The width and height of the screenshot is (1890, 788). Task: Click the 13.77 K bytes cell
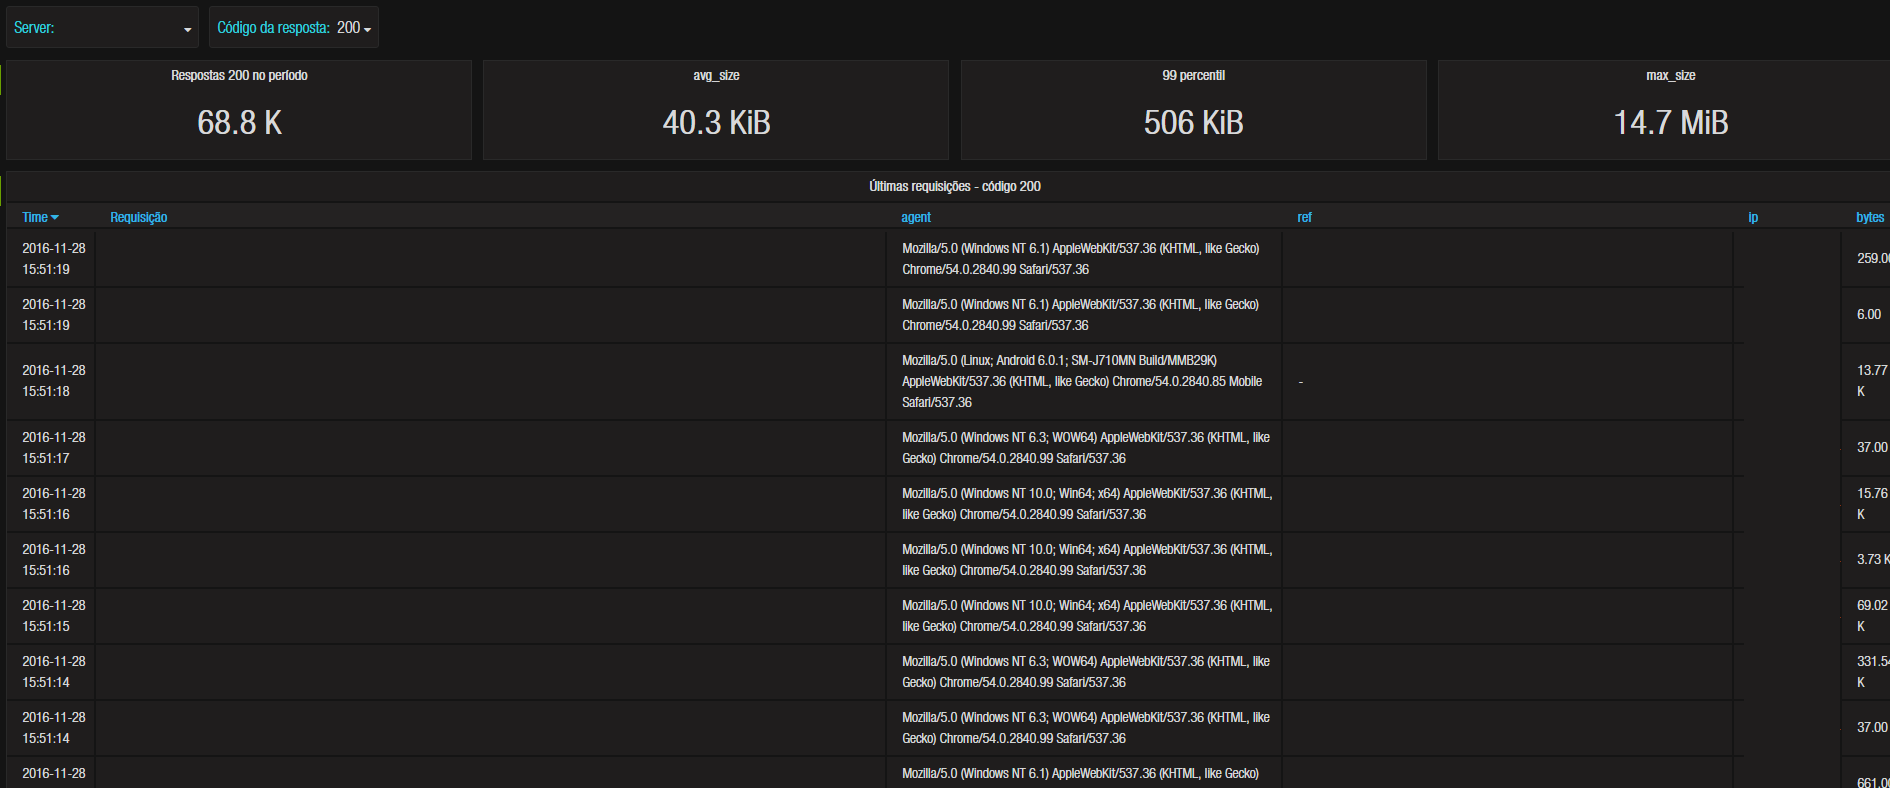click(1866, 381)
